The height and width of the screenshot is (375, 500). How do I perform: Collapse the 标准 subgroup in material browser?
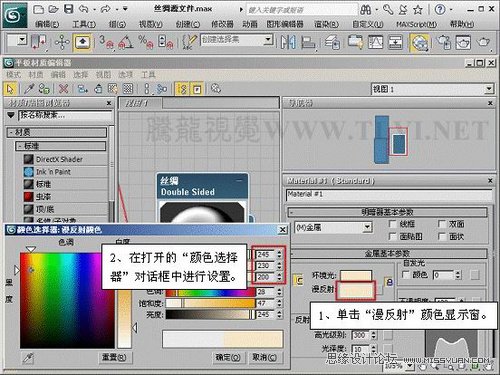pyautogui.click(x=61, y=146)
